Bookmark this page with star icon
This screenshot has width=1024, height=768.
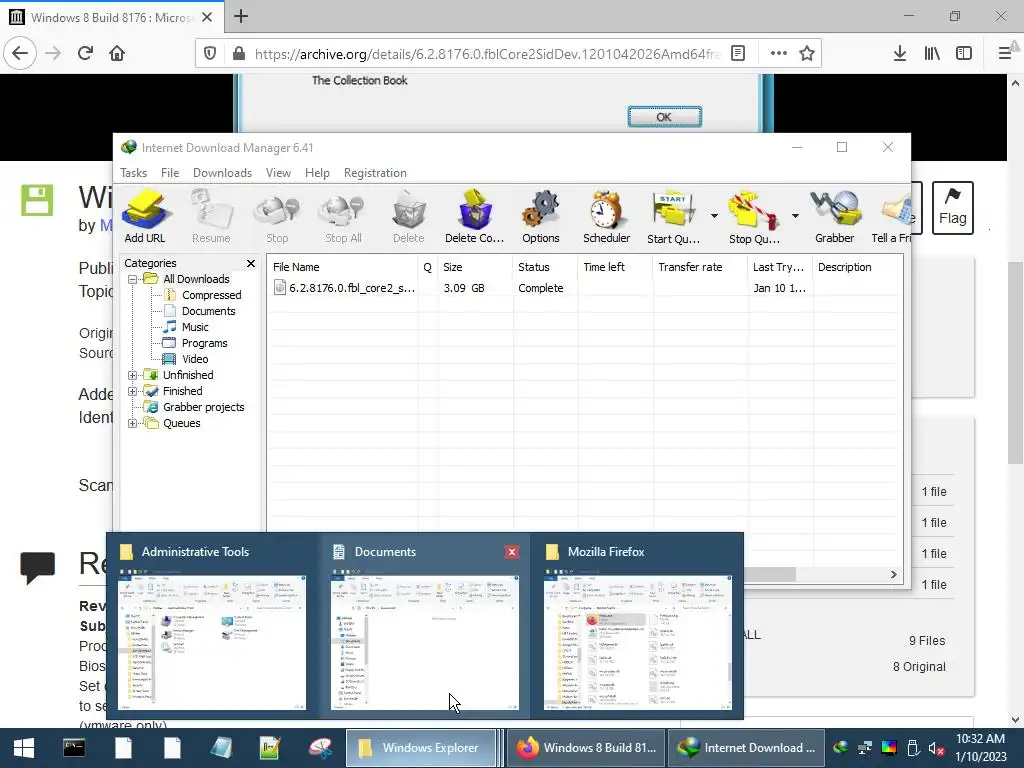807,54
